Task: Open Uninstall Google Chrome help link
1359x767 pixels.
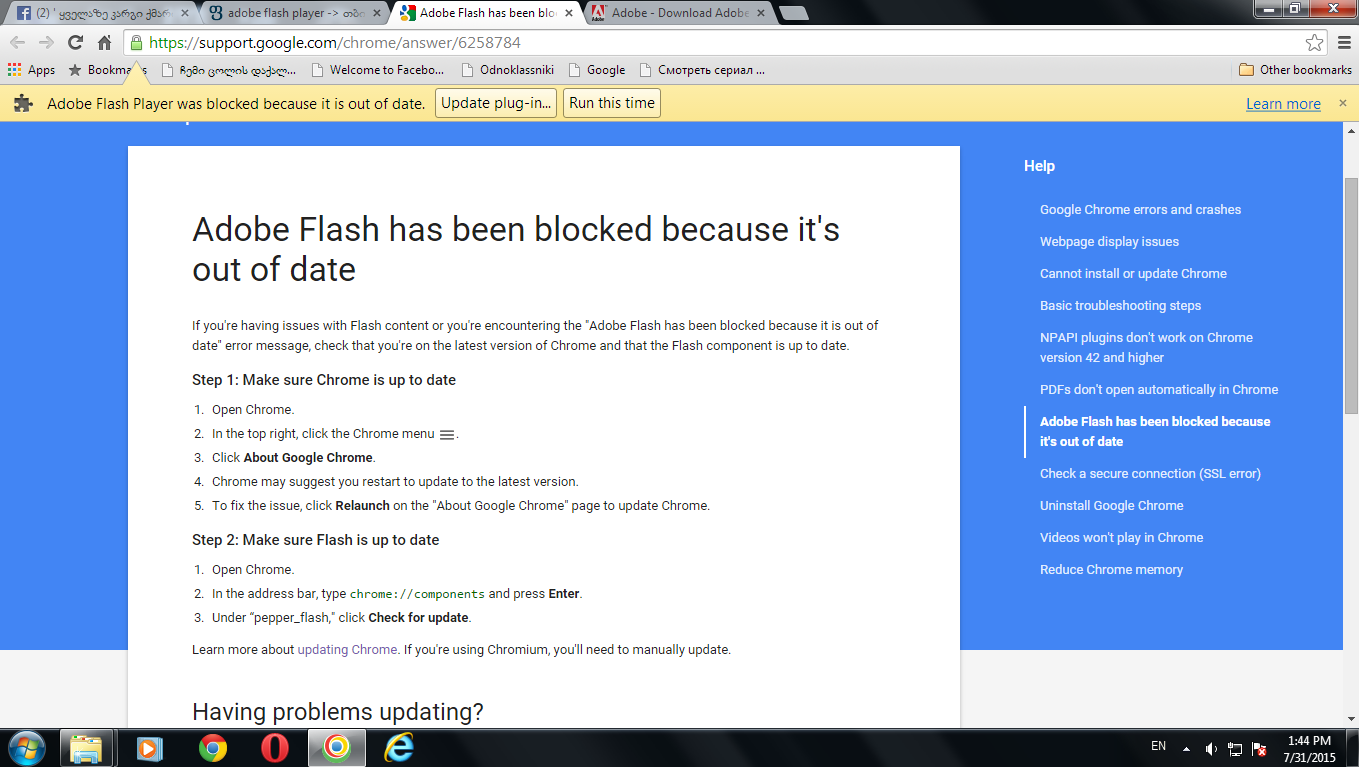Action: [1111, 506]
